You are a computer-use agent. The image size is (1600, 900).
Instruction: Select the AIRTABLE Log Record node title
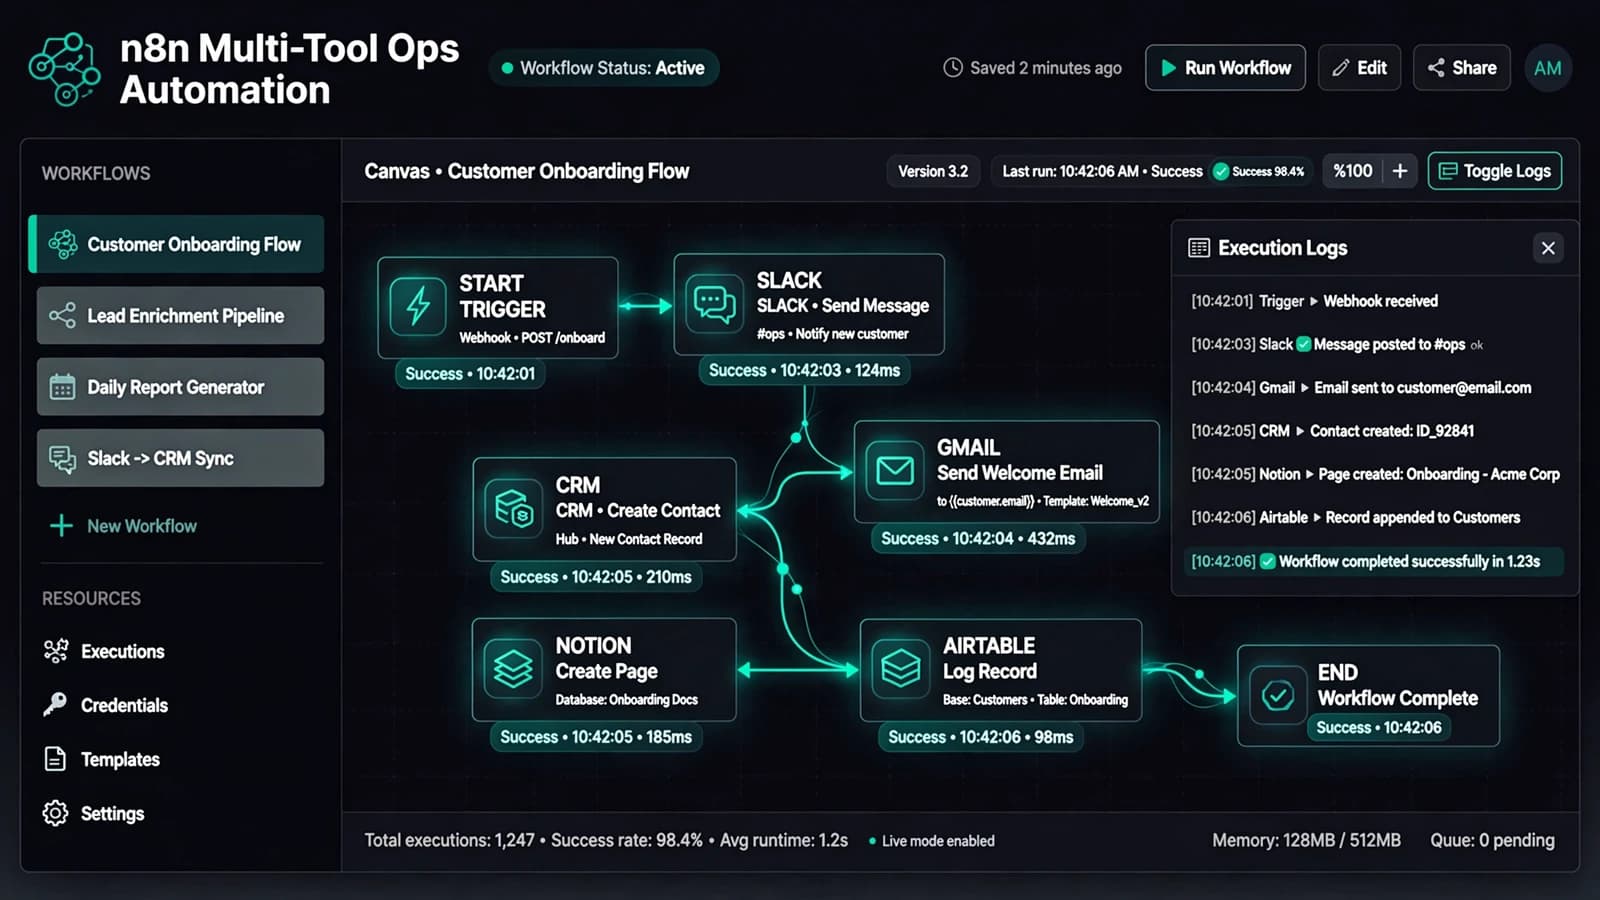point(989,658)
